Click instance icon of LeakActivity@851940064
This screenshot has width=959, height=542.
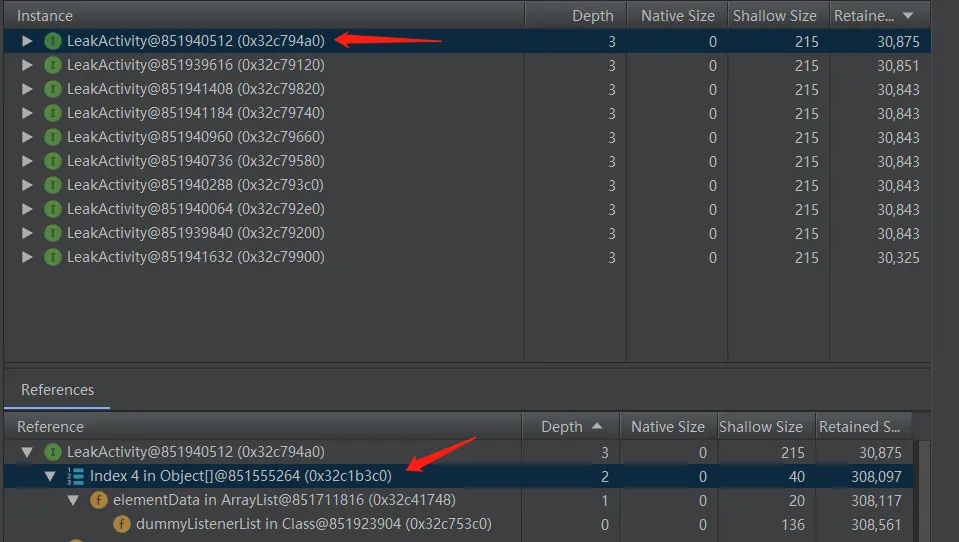pos(53,209)
